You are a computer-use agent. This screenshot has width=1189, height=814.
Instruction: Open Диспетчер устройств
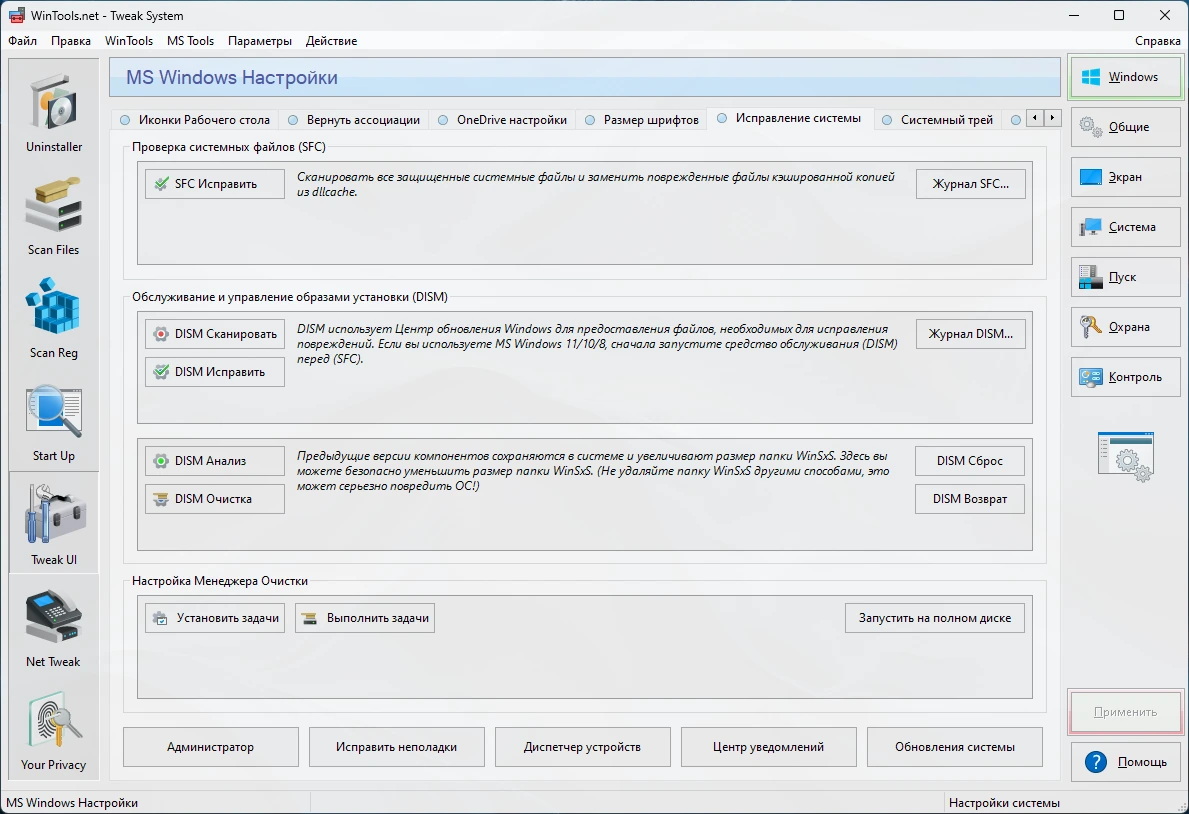pos(582,746)
